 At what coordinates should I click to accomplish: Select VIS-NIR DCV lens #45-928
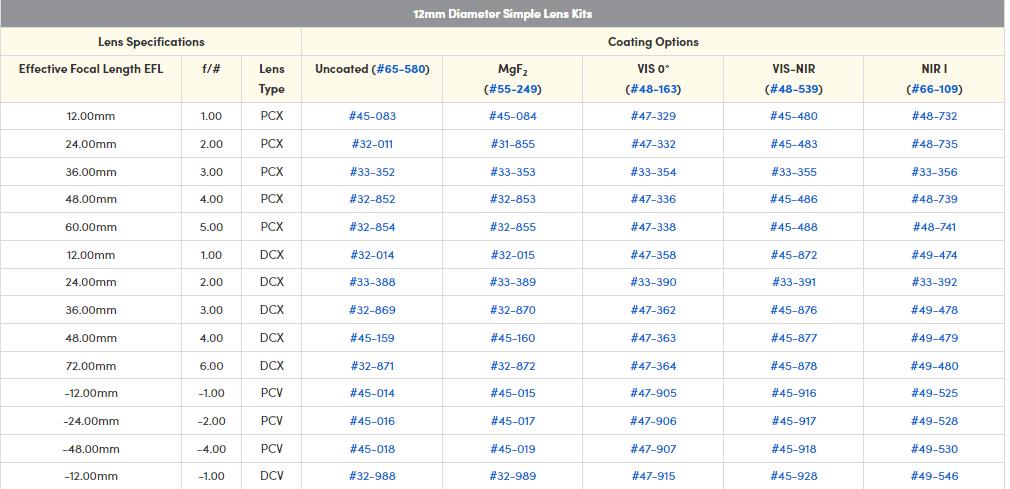(x=793, y=476)
